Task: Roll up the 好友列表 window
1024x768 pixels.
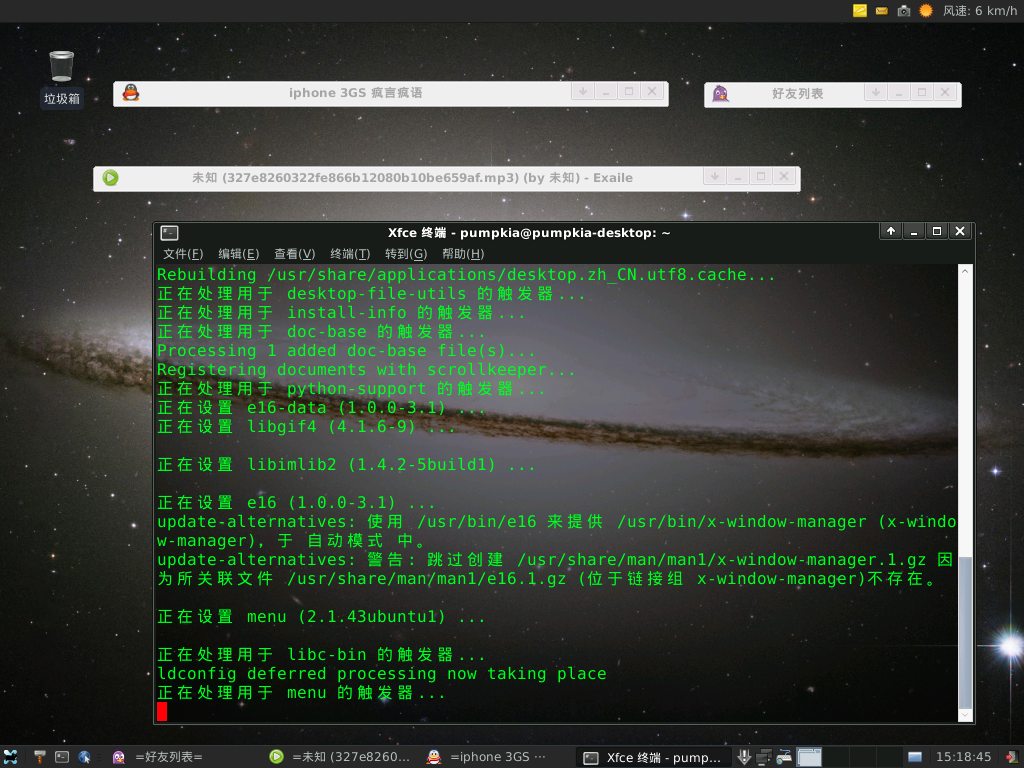Action: coord(876,93)
